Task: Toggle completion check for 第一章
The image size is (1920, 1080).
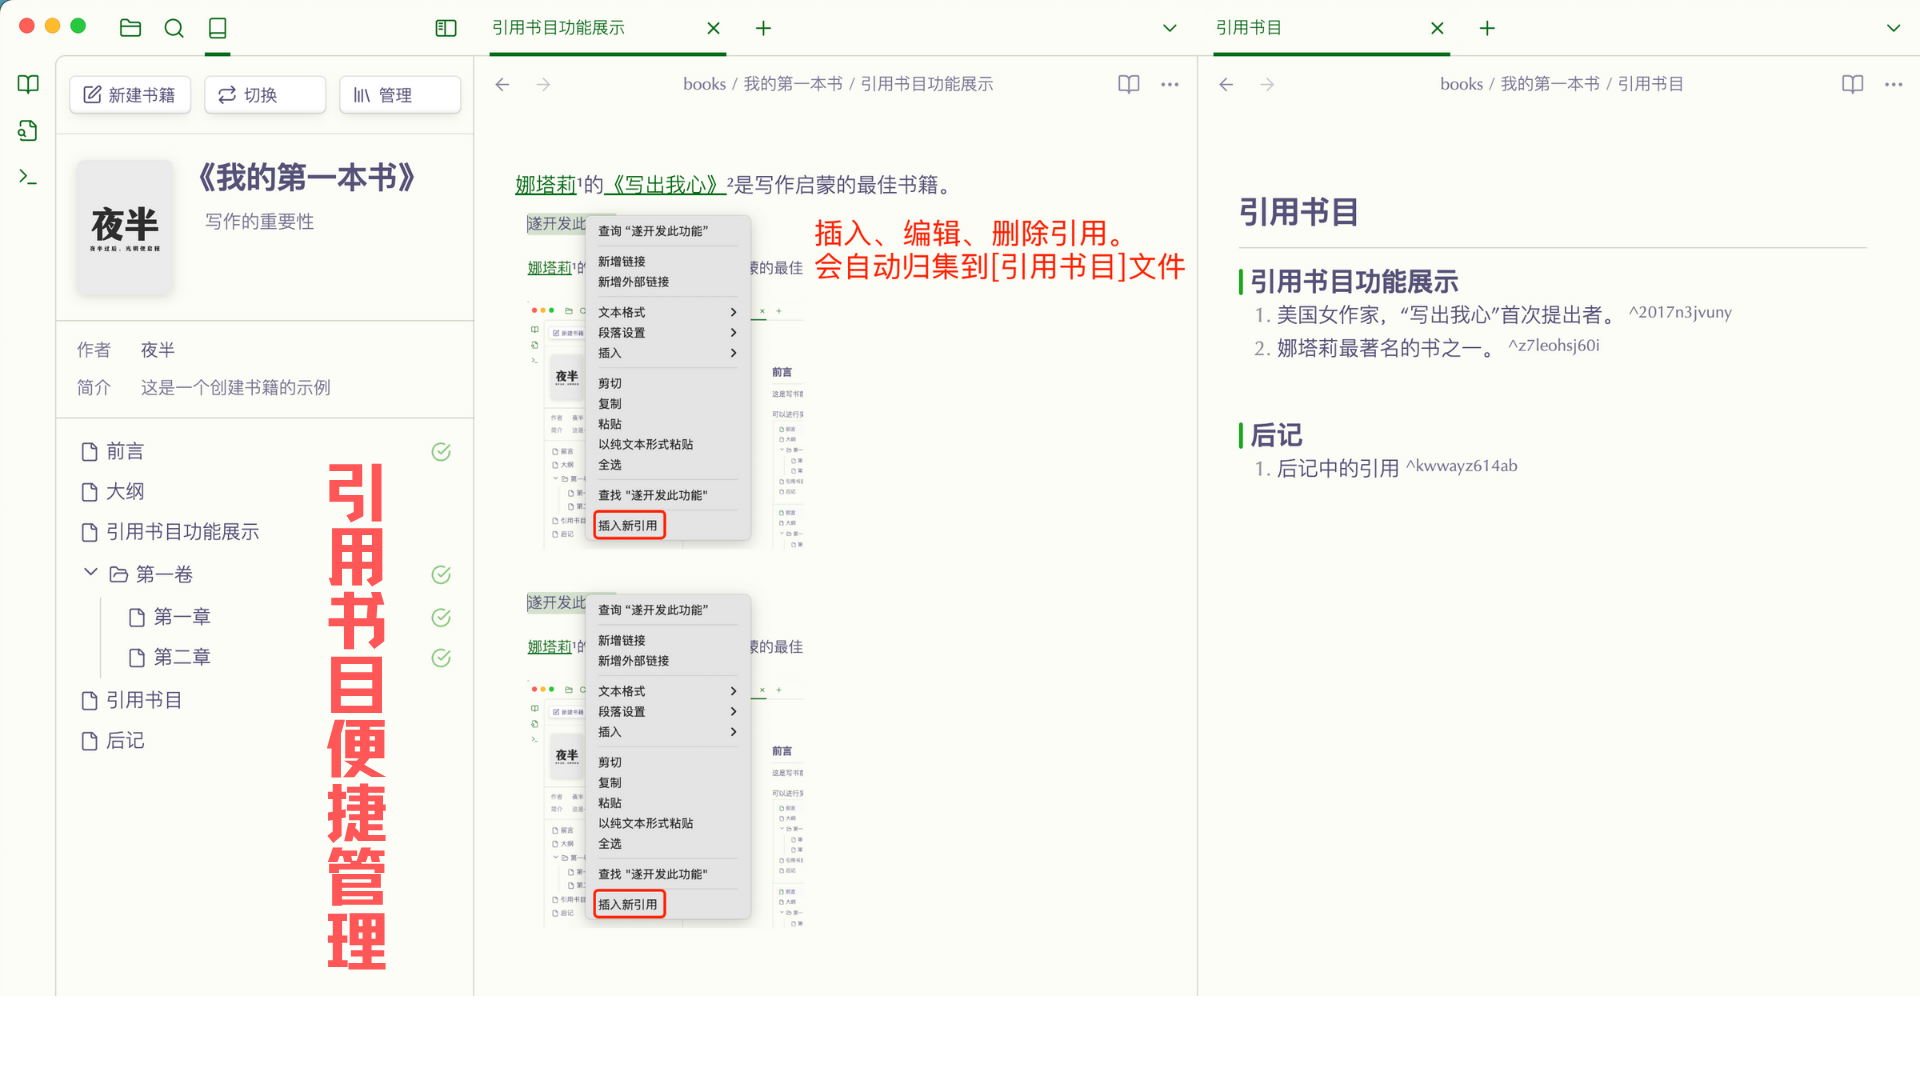Action: click(441, 617)
